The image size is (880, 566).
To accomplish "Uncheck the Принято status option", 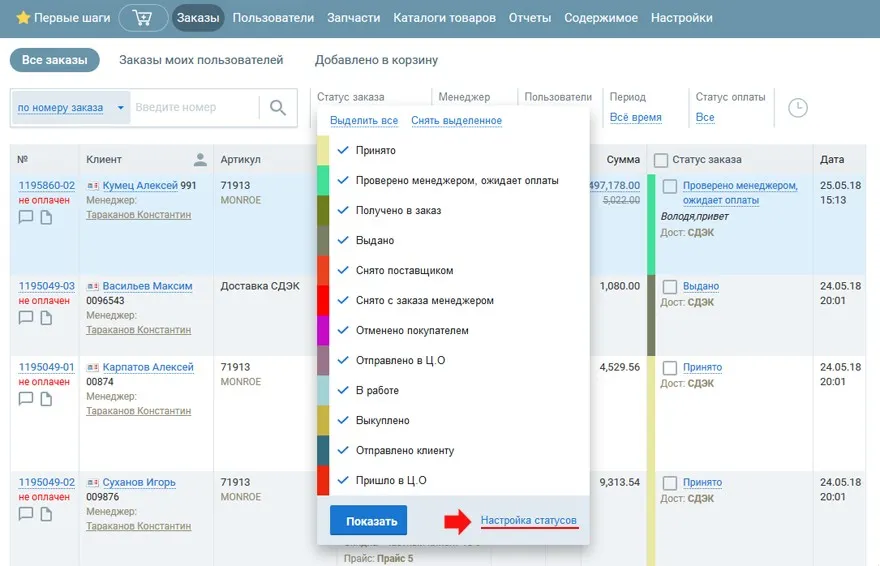I will (x=343, y=150).
